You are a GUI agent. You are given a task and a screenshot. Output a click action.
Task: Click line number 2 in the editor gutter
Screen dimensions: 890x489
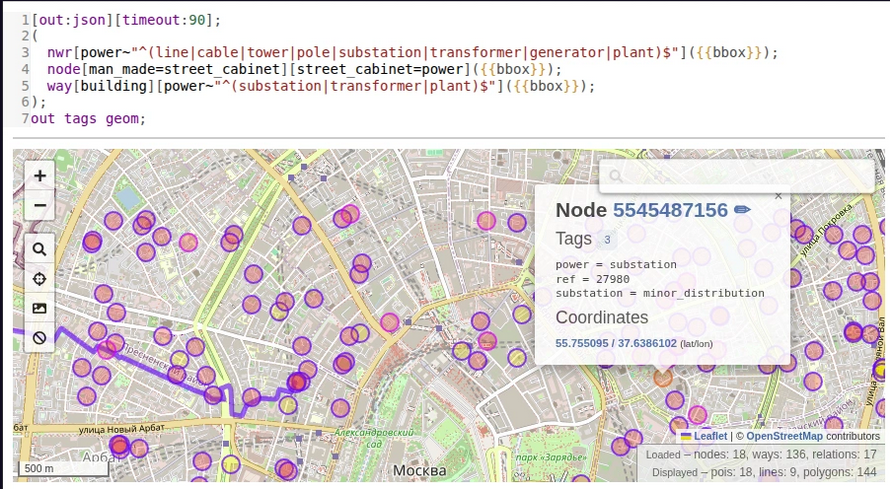[x=25, y=36]
